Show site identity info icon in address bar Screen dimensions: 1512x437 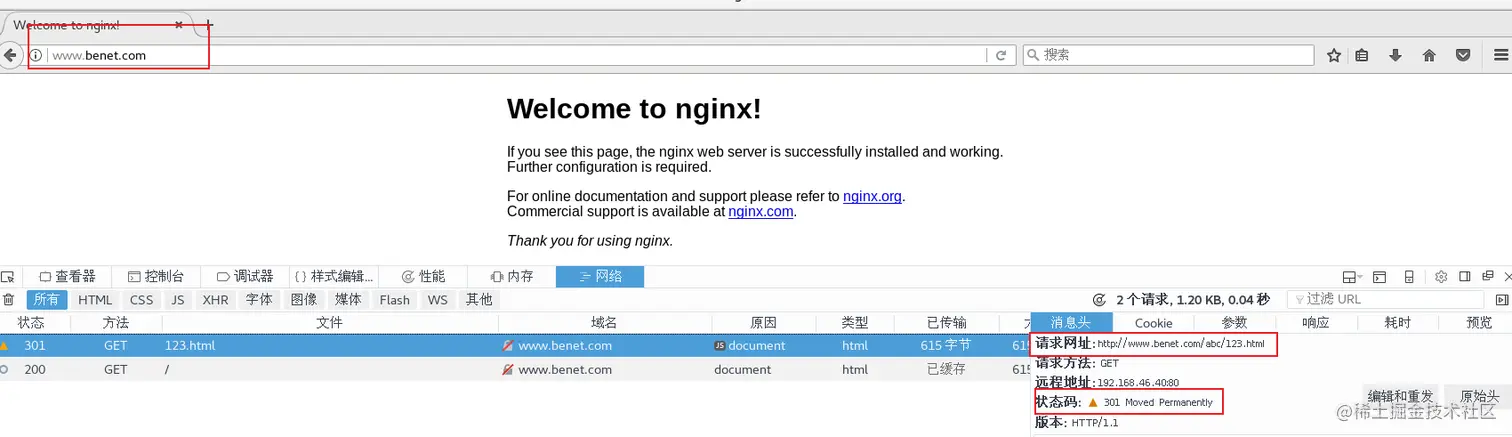[x=36, y=56]
